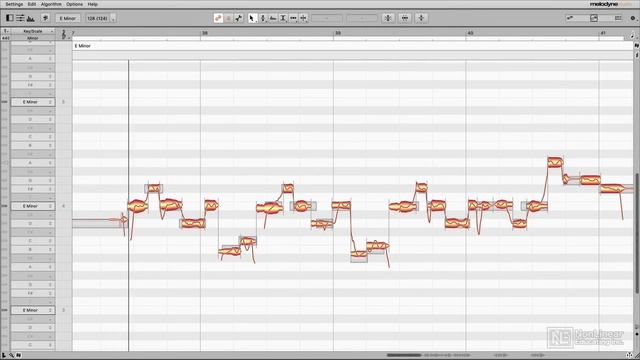
Task: Open the Quantize Time macro
Action: [x=404, y=18]
